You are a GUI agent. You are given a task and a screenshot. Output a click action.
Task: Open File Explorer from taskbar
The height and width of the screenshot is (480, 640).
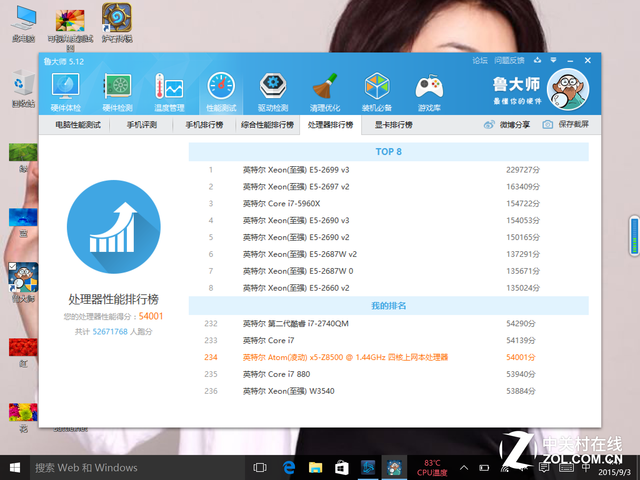pos(315,468)
